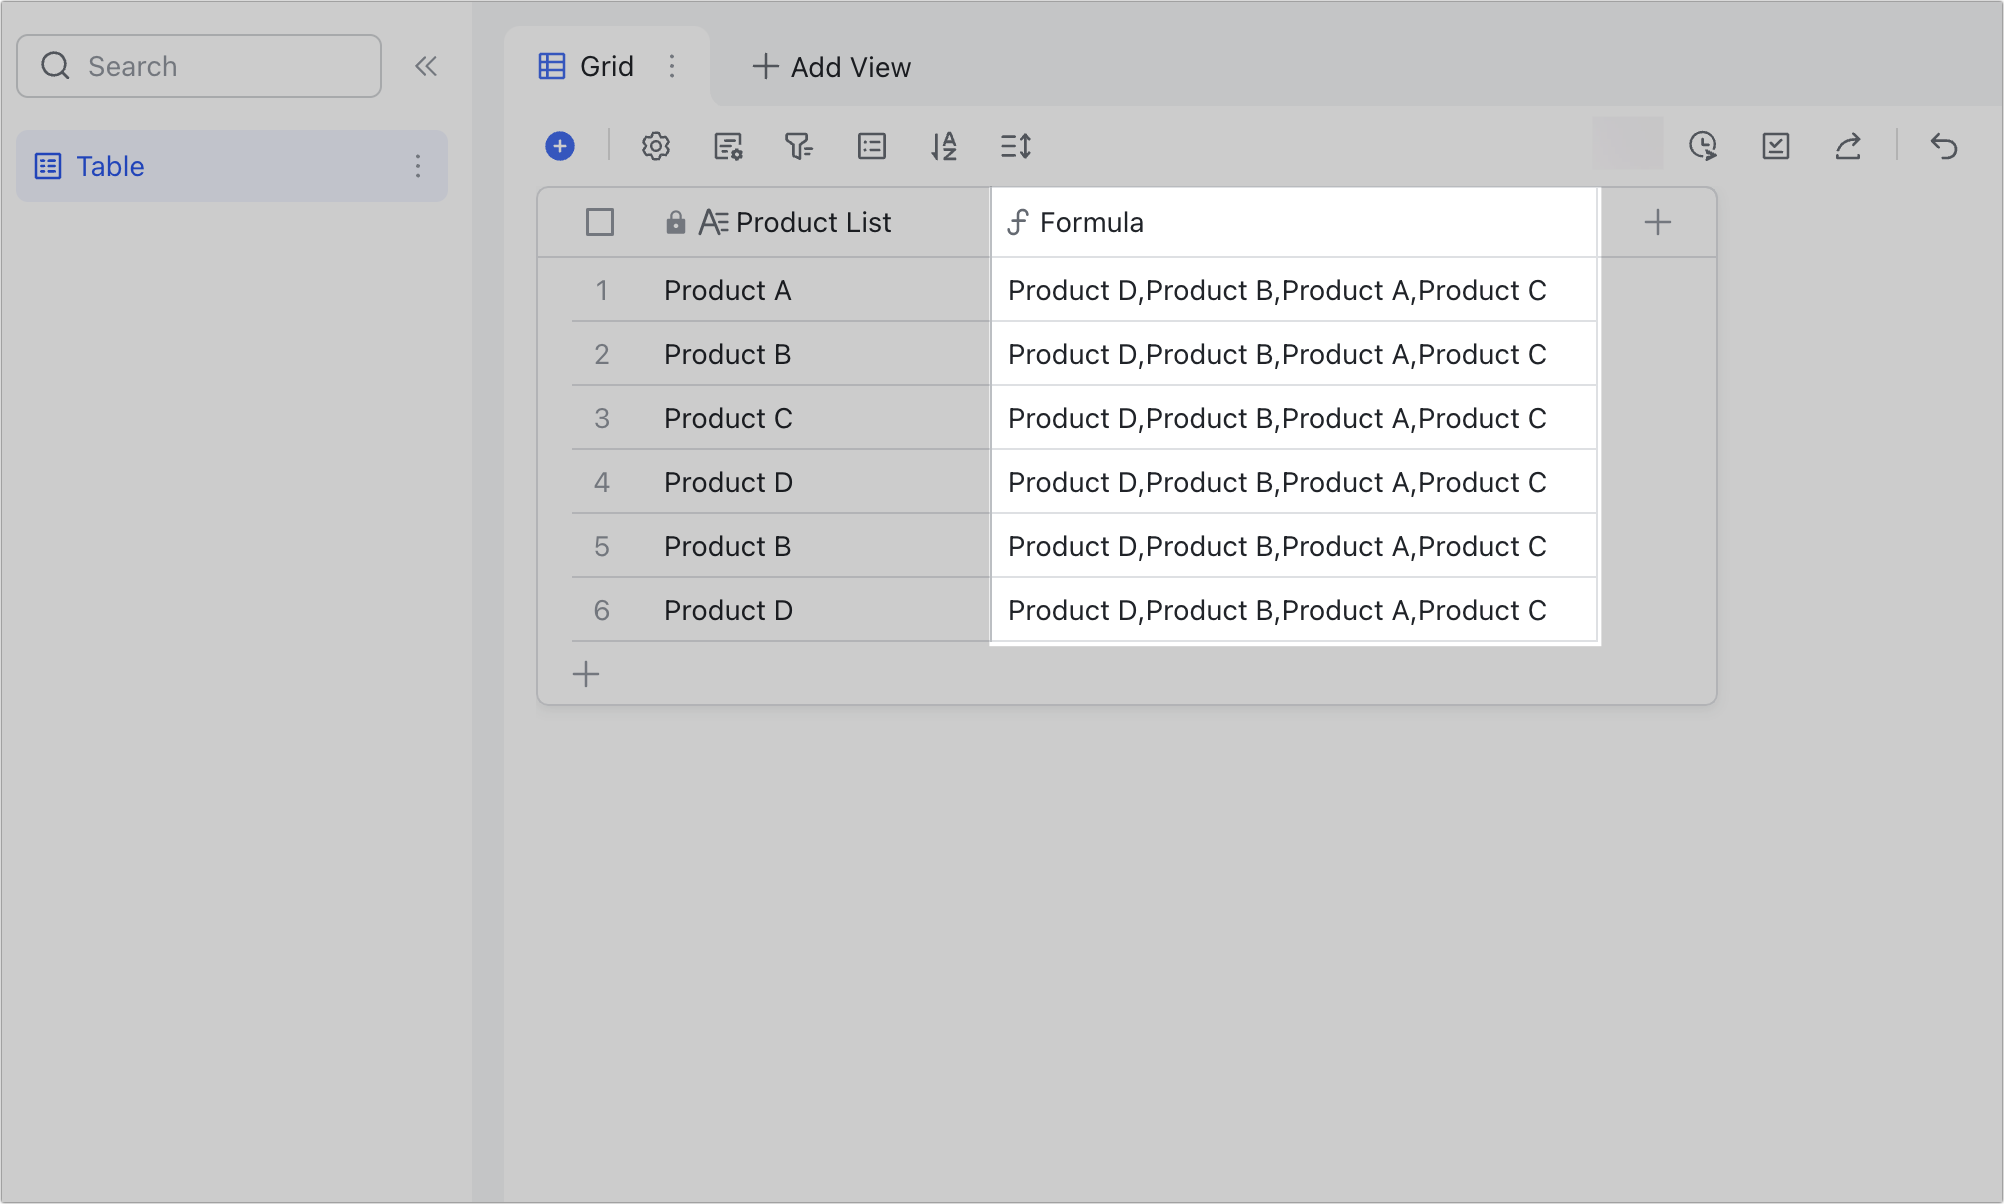2004x1204 pixels.
Task: Open Table item three-dot menu
Action: pyautogui.click(x=418, y=166)
